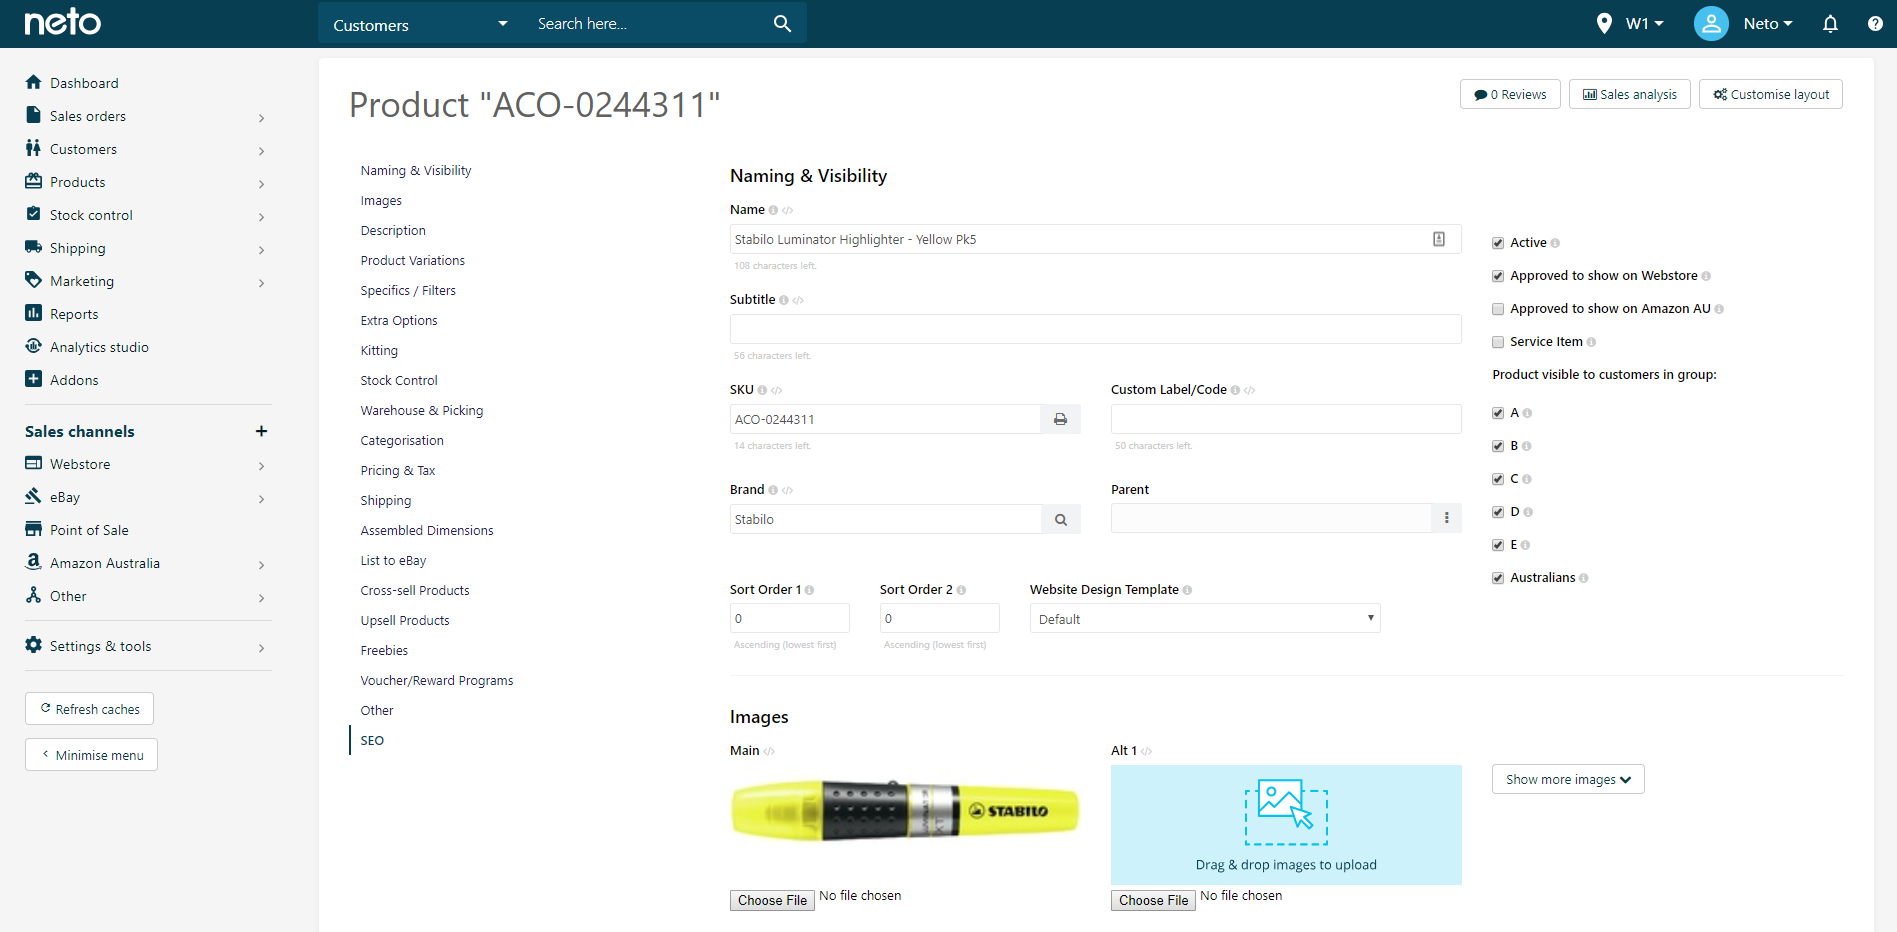Click the Customers people icon

tap(33, 148)
